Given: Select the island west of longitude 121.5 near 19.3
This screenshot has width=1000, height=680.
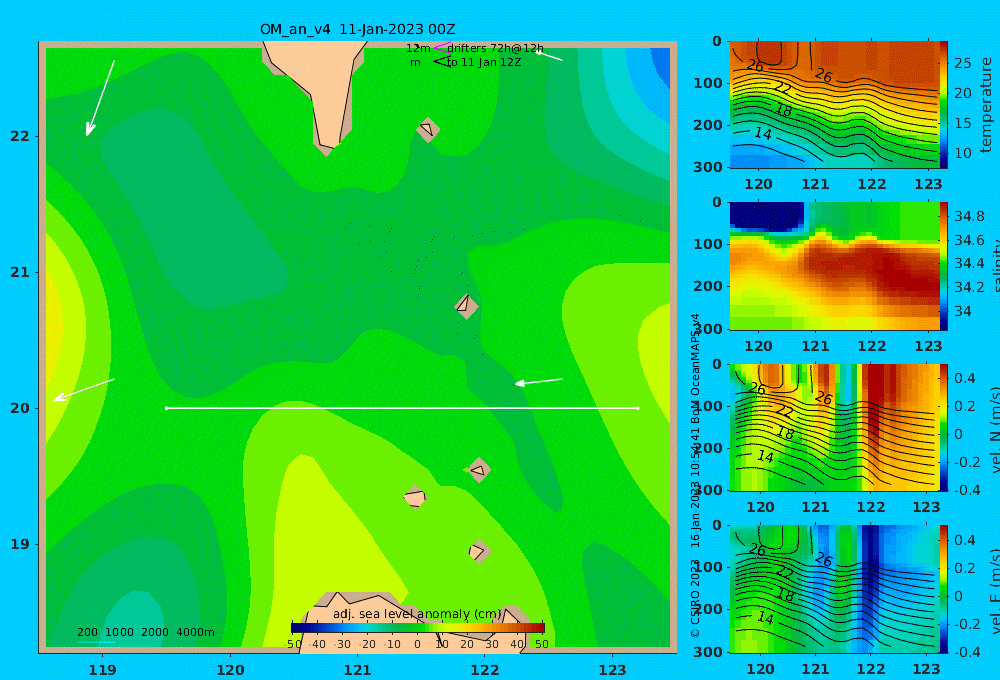Looking at the screenshot, I should (415, 497).
